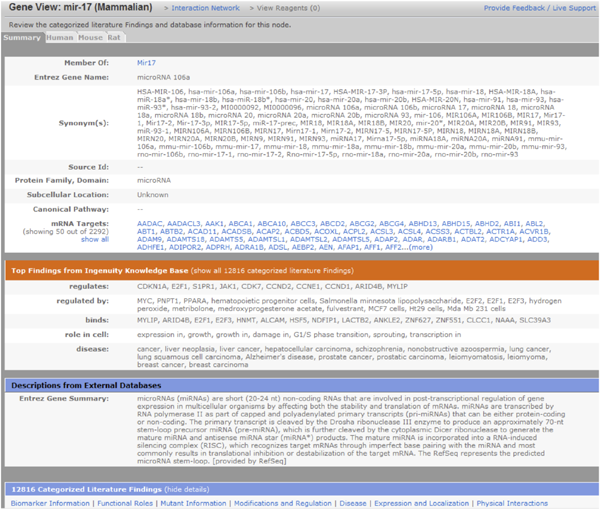Viewport: 600px width, 510px height.
Task: Open Provide Feedback / Live Support
Action: (x=540, y=8)
